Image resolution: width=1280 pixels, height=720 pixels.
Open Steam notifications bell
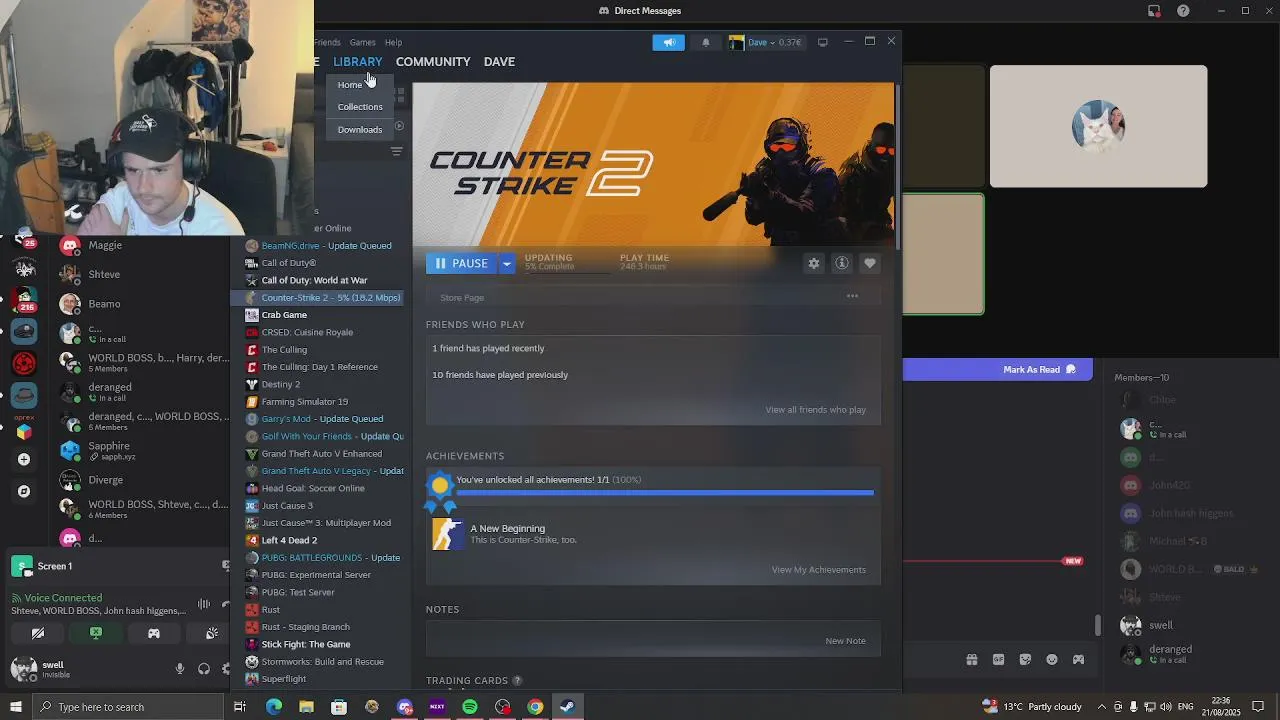pyautogui.click(x=706, y=42)
